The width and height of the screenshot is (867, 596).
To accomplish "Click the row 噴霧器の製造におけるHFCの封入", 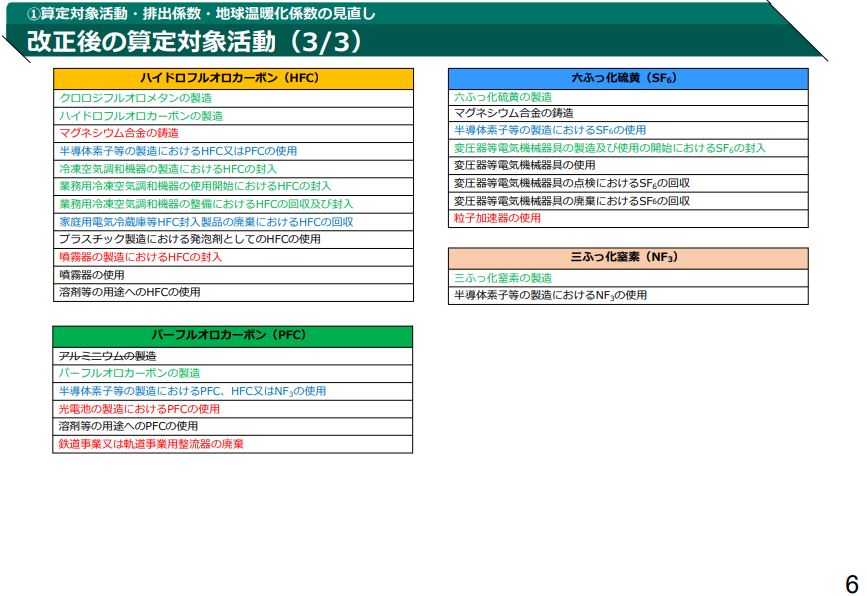I will pyautogui.click(x=233, y=258).
